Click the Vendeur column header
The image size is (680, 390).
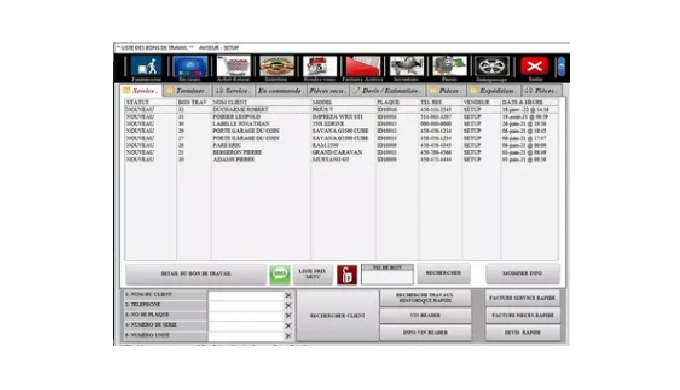pos(481,102)
